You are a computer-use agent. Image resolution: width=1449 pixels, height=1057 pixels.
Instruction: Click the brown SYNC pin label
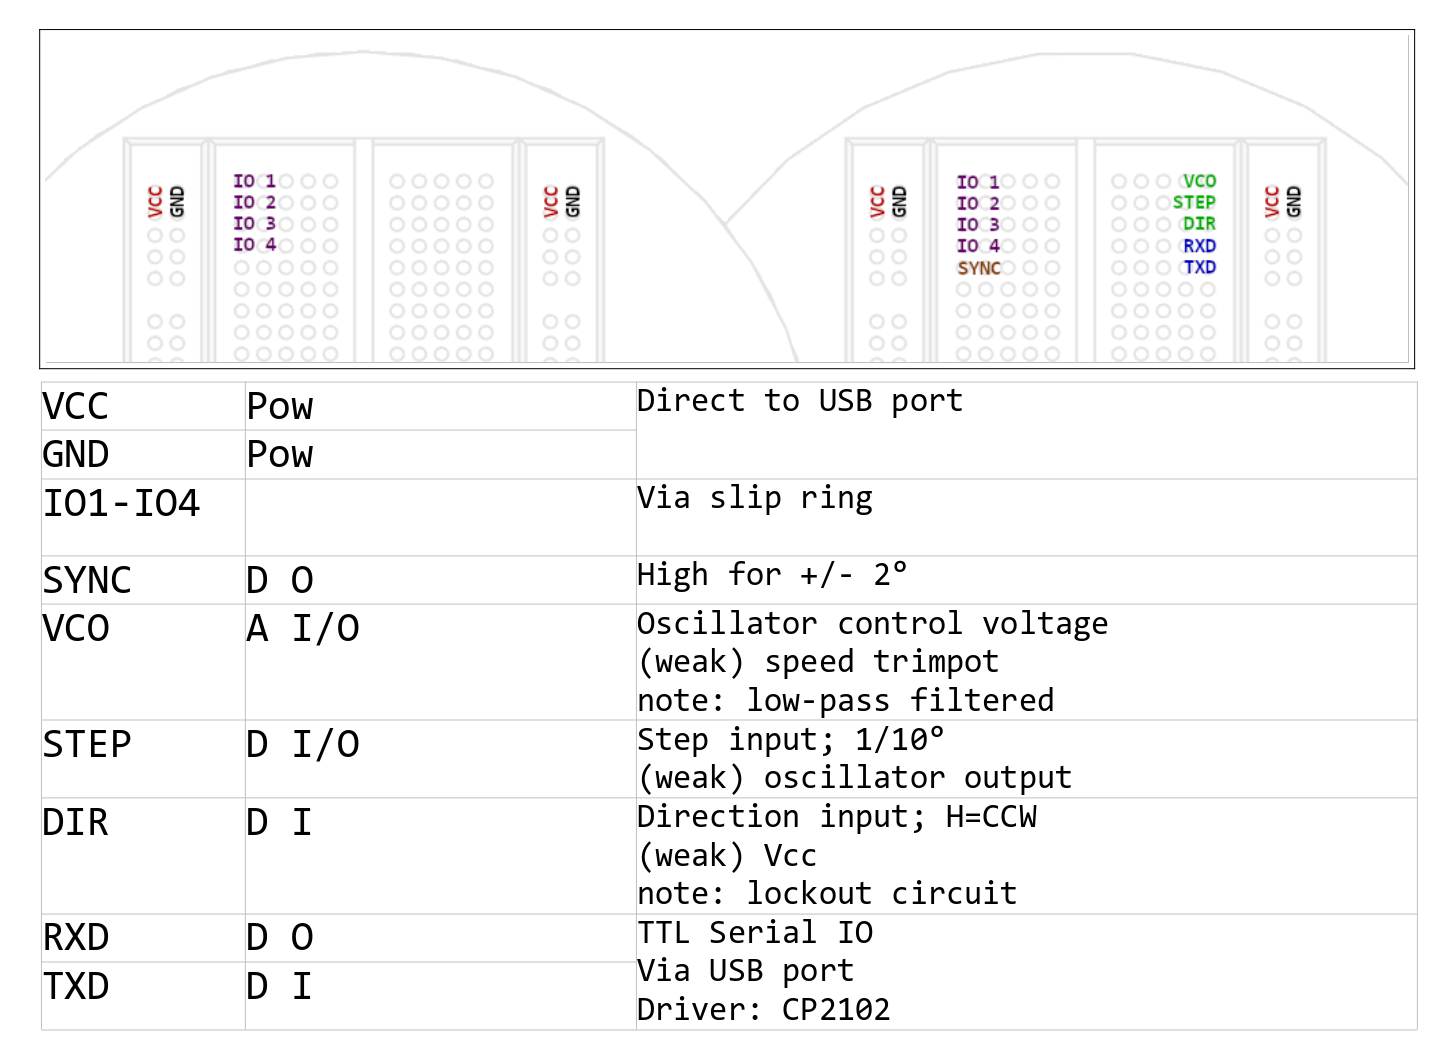pyautogui.click(x=979, y=268)
